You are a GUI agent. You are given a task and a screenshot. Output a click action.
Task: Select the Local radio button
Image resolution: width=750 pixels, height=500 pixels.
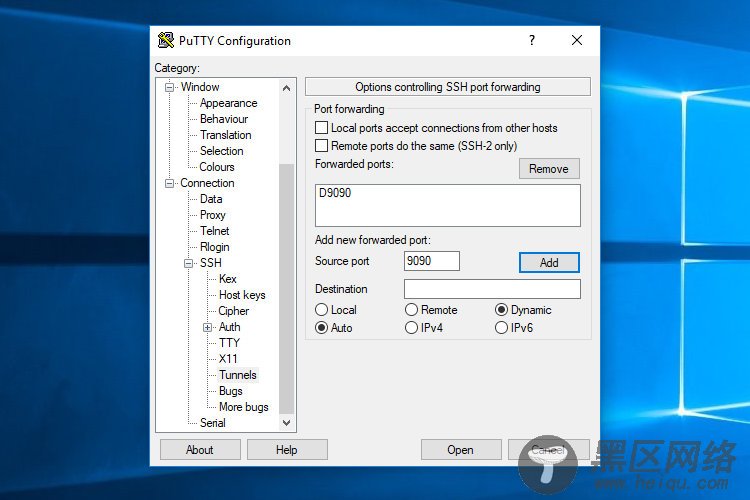point(321,310)
